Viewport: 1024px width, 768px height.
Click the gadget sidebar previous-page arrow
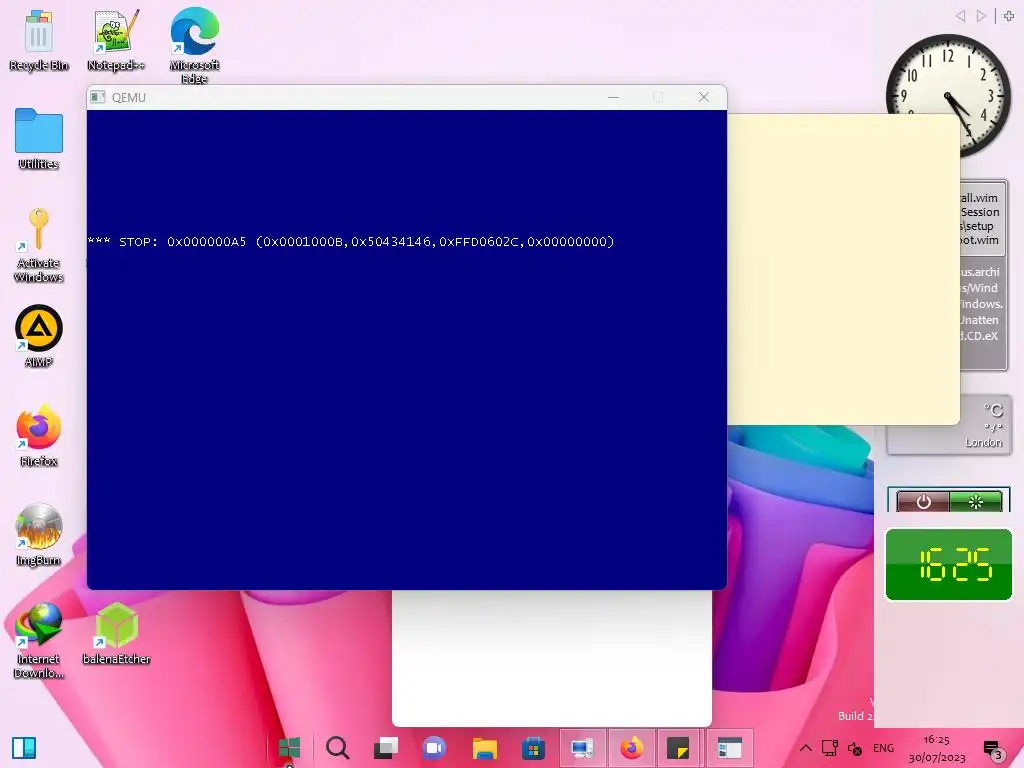pyautogui.click(x=961, y=16)
